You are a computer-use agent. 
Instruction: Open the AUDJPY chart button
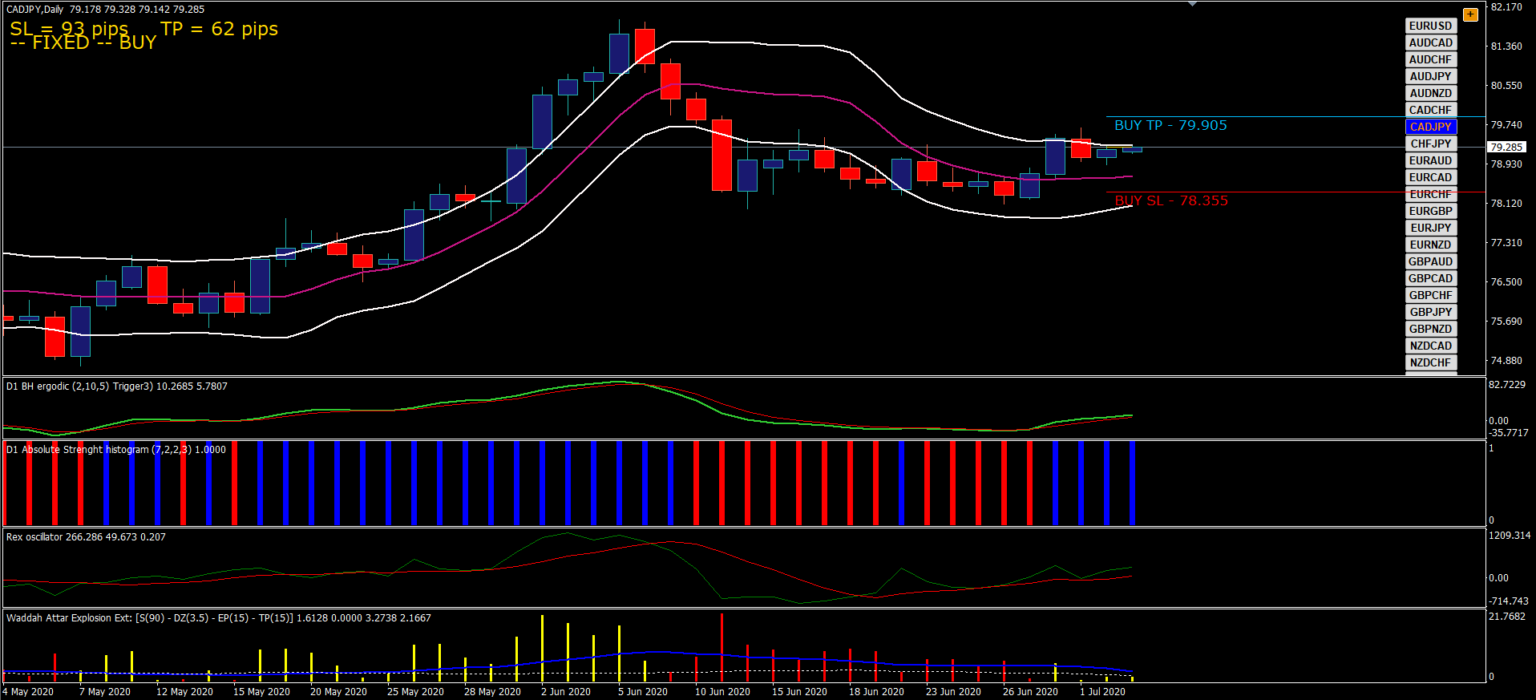click(1430, 76)
